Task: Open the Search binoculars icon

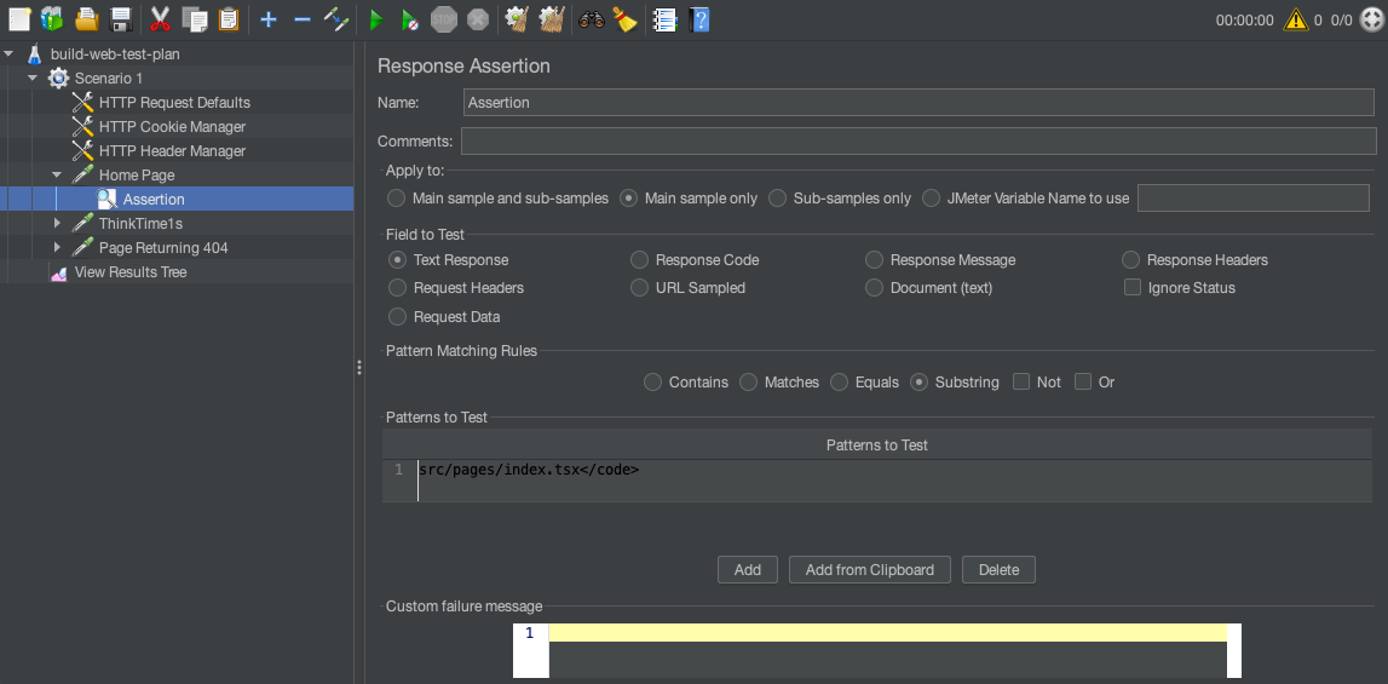Action: pyautogui.click(x=590, y=17)
